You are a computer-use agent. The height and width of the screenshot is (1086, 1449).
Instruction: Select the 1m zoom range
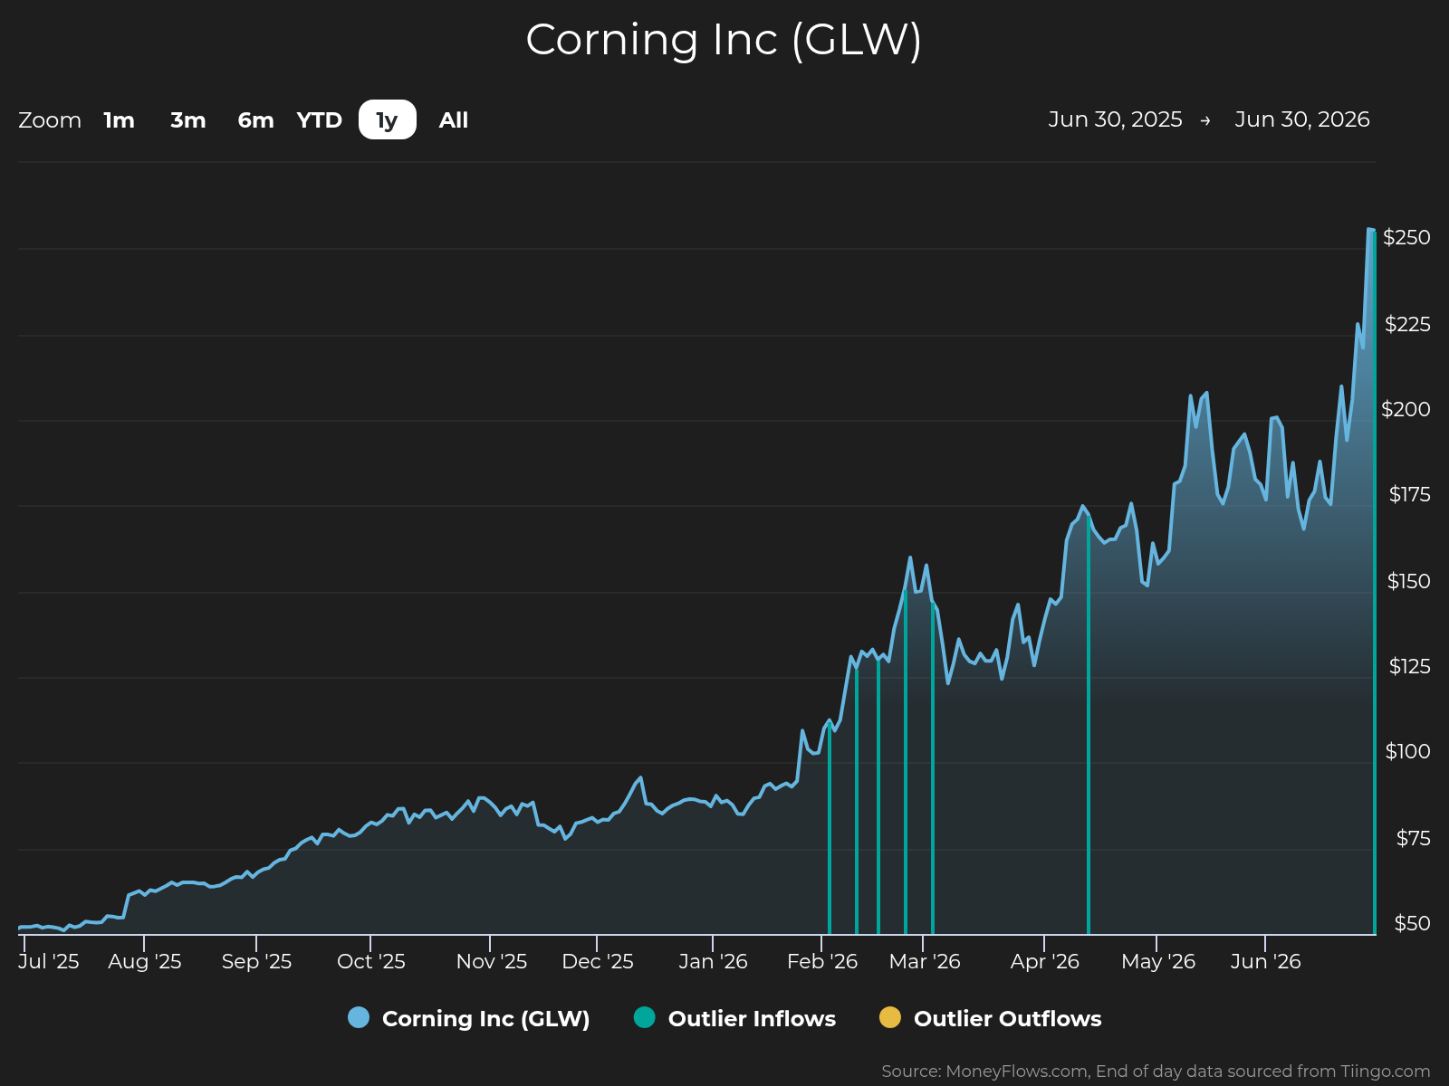(x=119, y=120)
